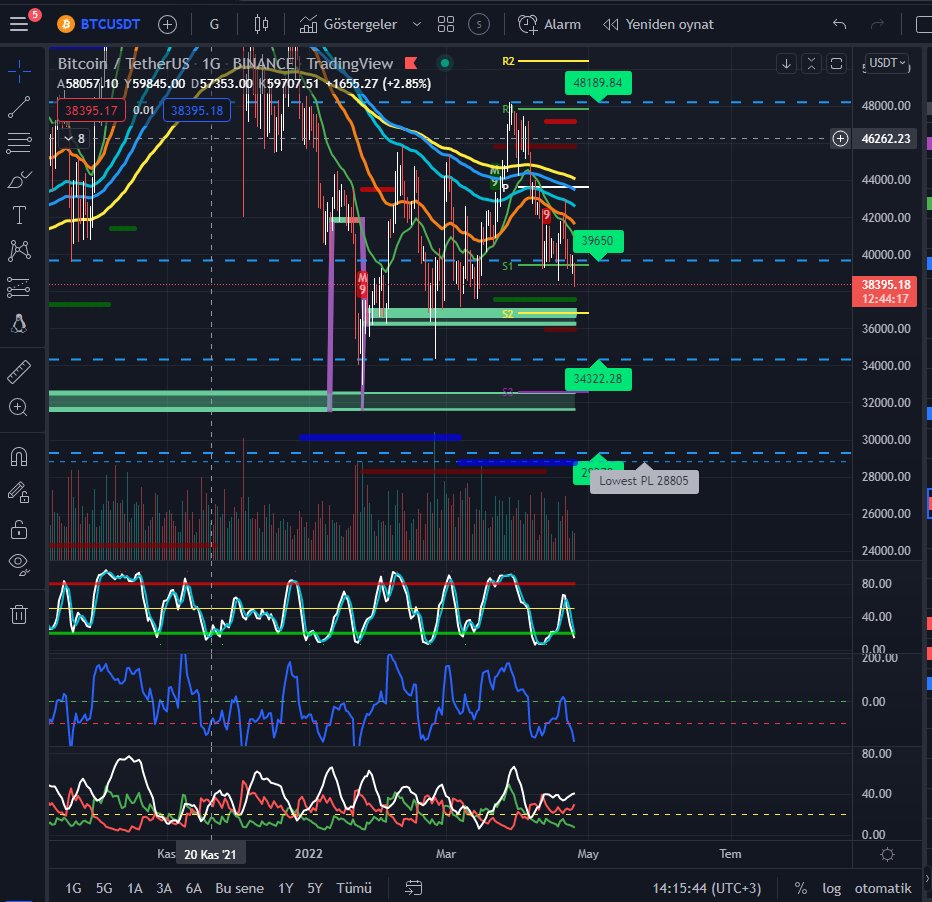932x902 pixels.
Task: Click the 48189.84 green price label
Action: pos(598,83)
